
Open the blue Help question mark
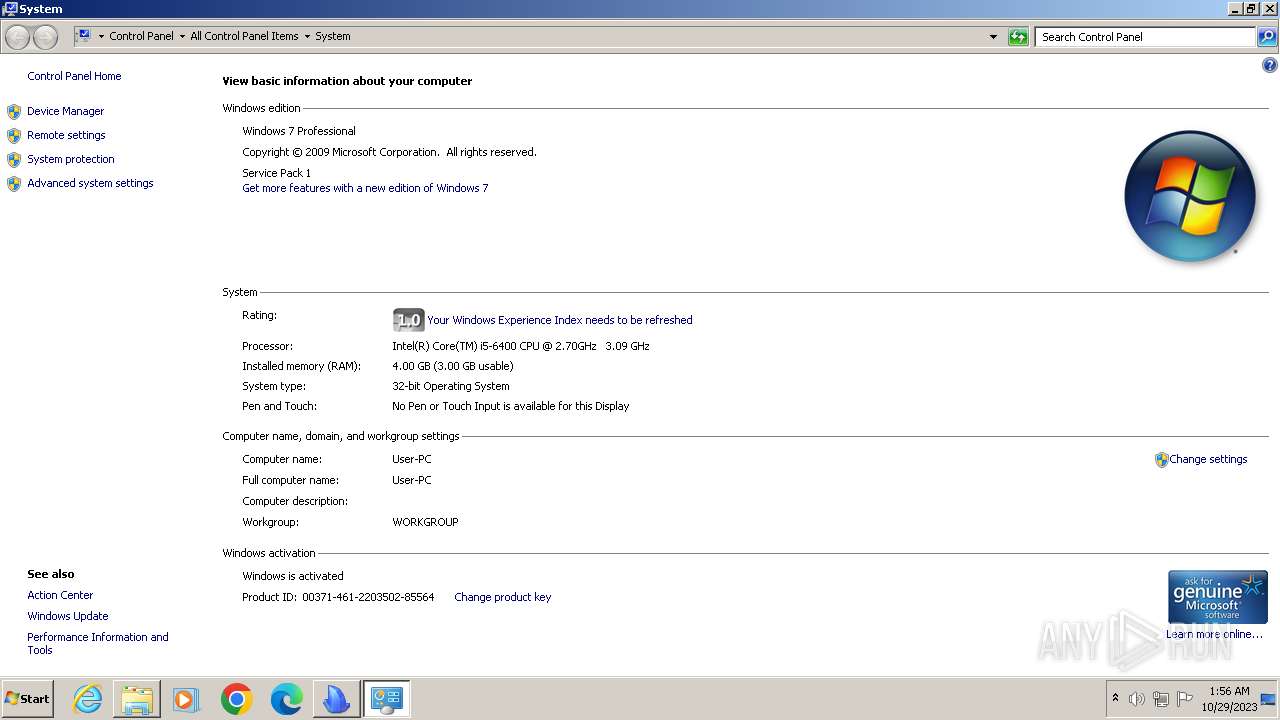1270,66
